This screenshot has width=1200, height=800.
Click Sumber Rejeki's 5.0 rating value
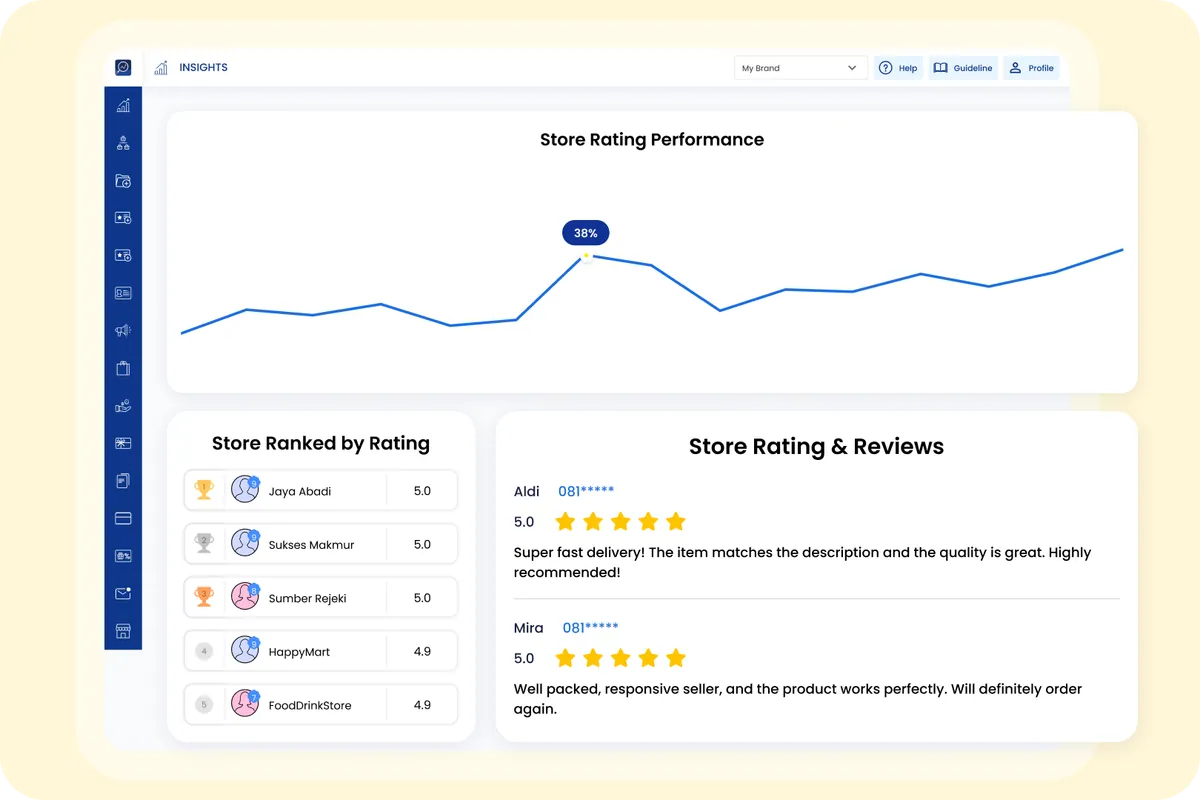pyautogui.click(x=422, y=598)
